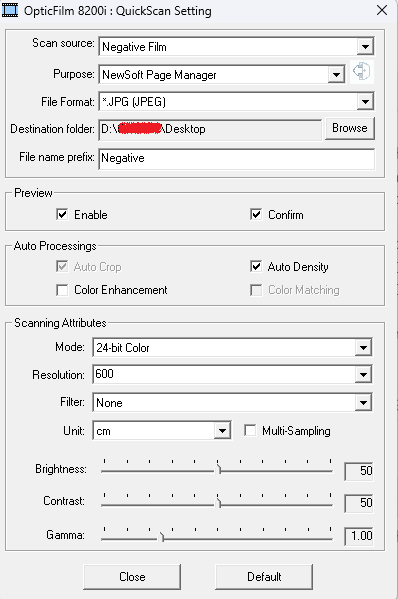Click the Default button to reset settings
398x599 pixels.
coord(264,576)
